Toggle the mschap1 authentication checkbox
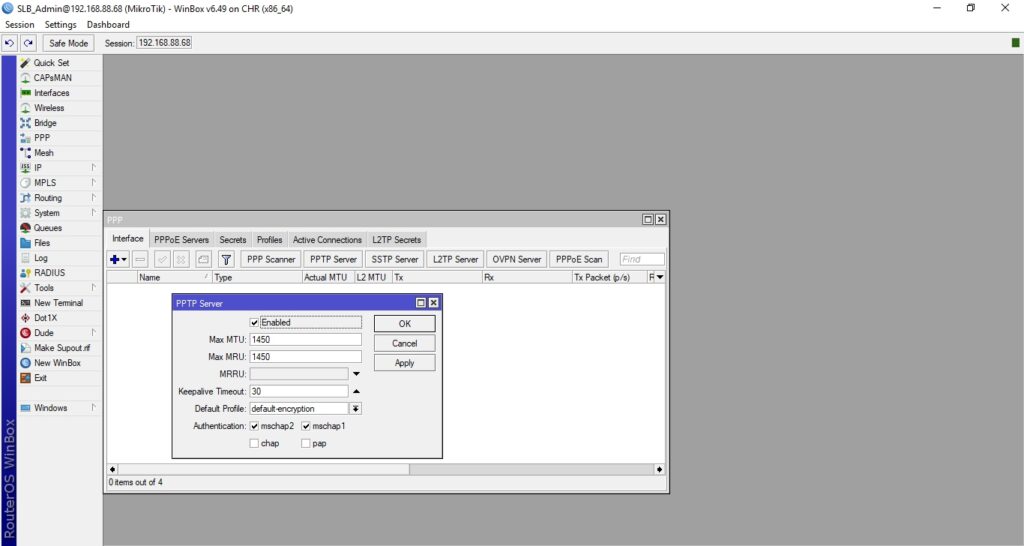The height and width of the screenshot is (546, 1024). point(306,426)
